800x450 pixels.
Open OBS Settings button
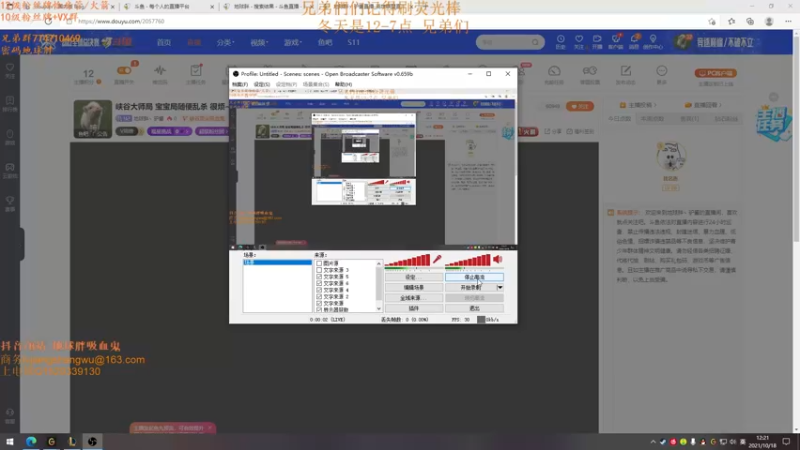pos(413,277)
